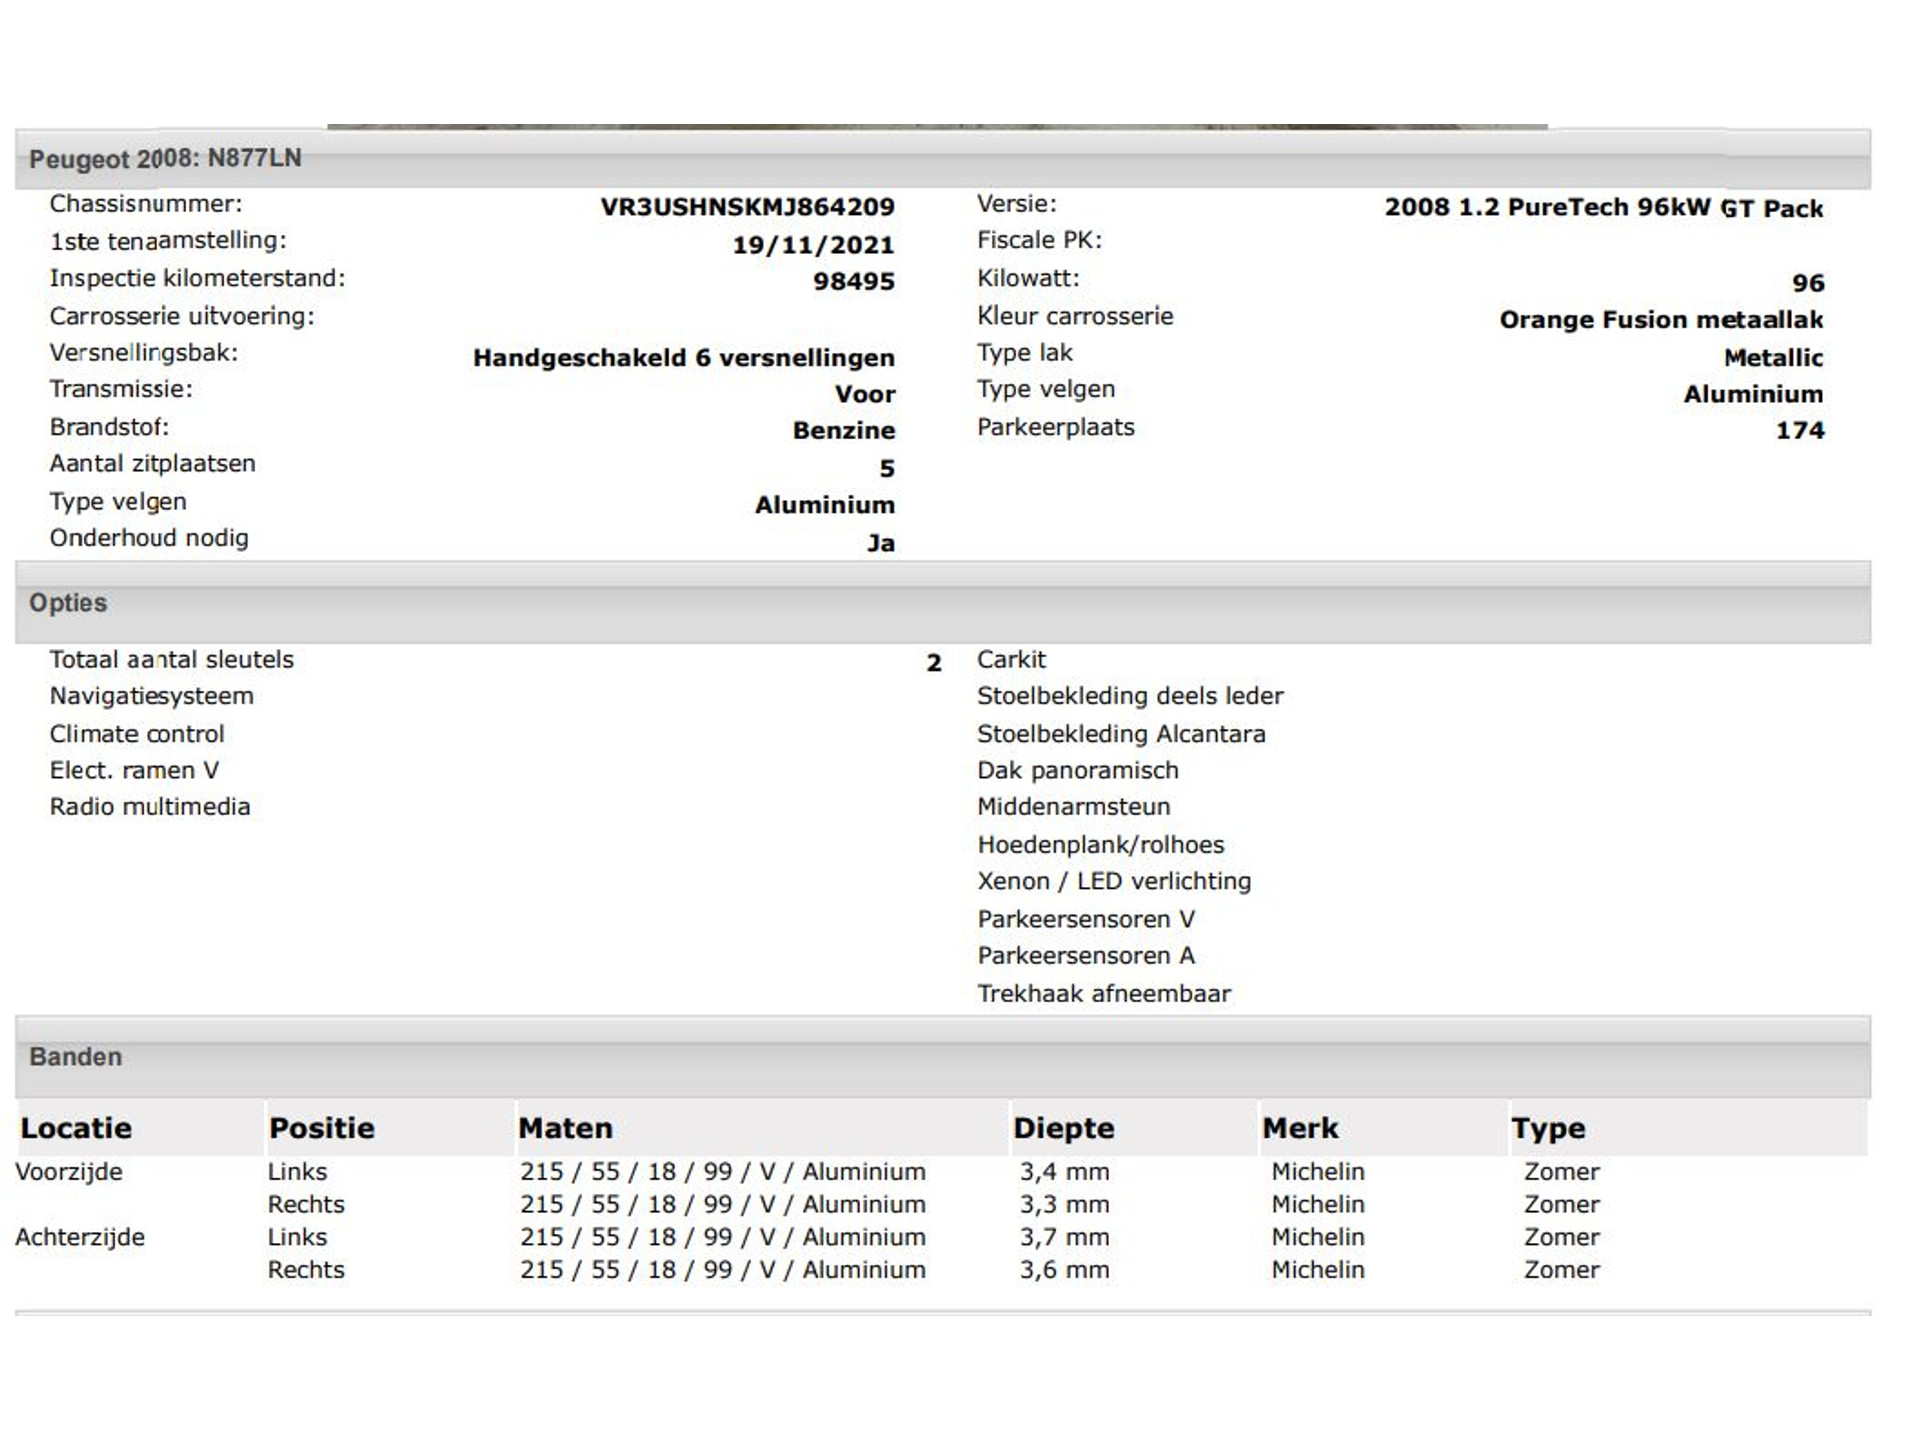Screen dimensions: 1920x1440
Task: Click the Maten column header
Action: [565, 1128]
